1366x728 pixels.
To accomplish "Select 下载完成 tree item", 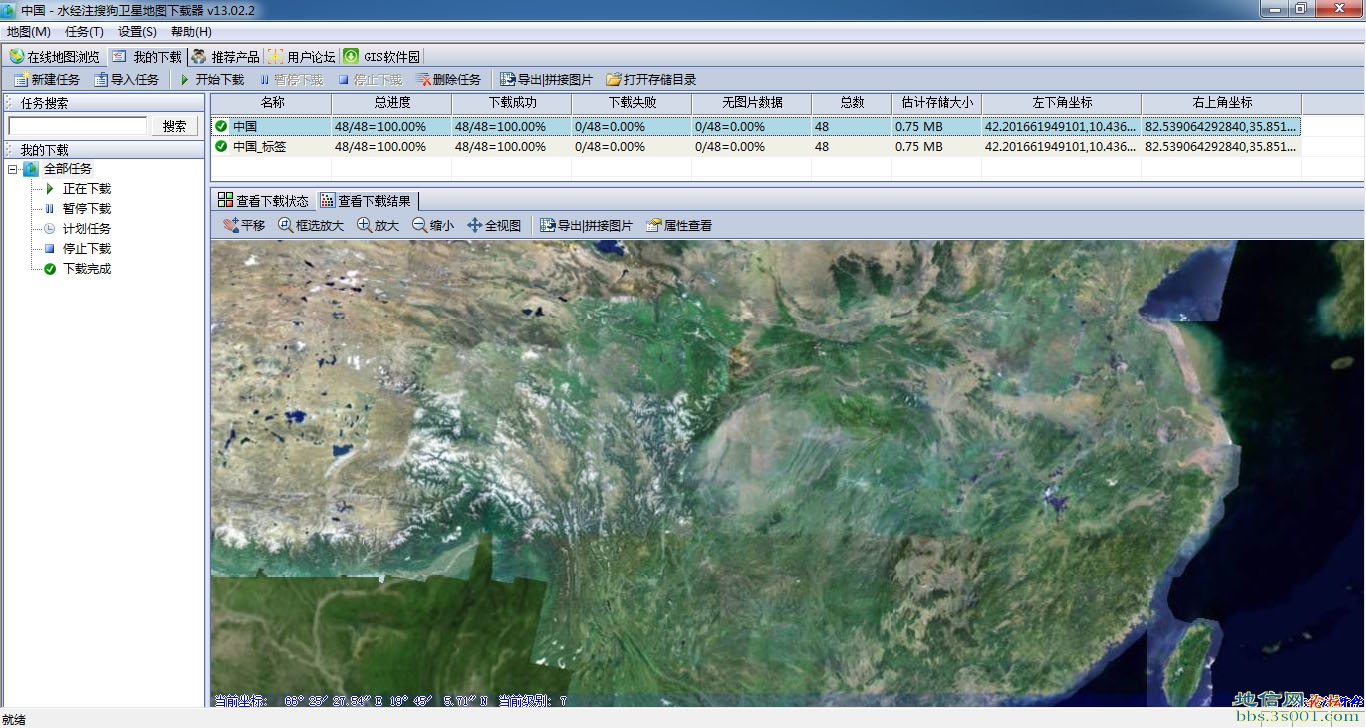I will [87, 269].
